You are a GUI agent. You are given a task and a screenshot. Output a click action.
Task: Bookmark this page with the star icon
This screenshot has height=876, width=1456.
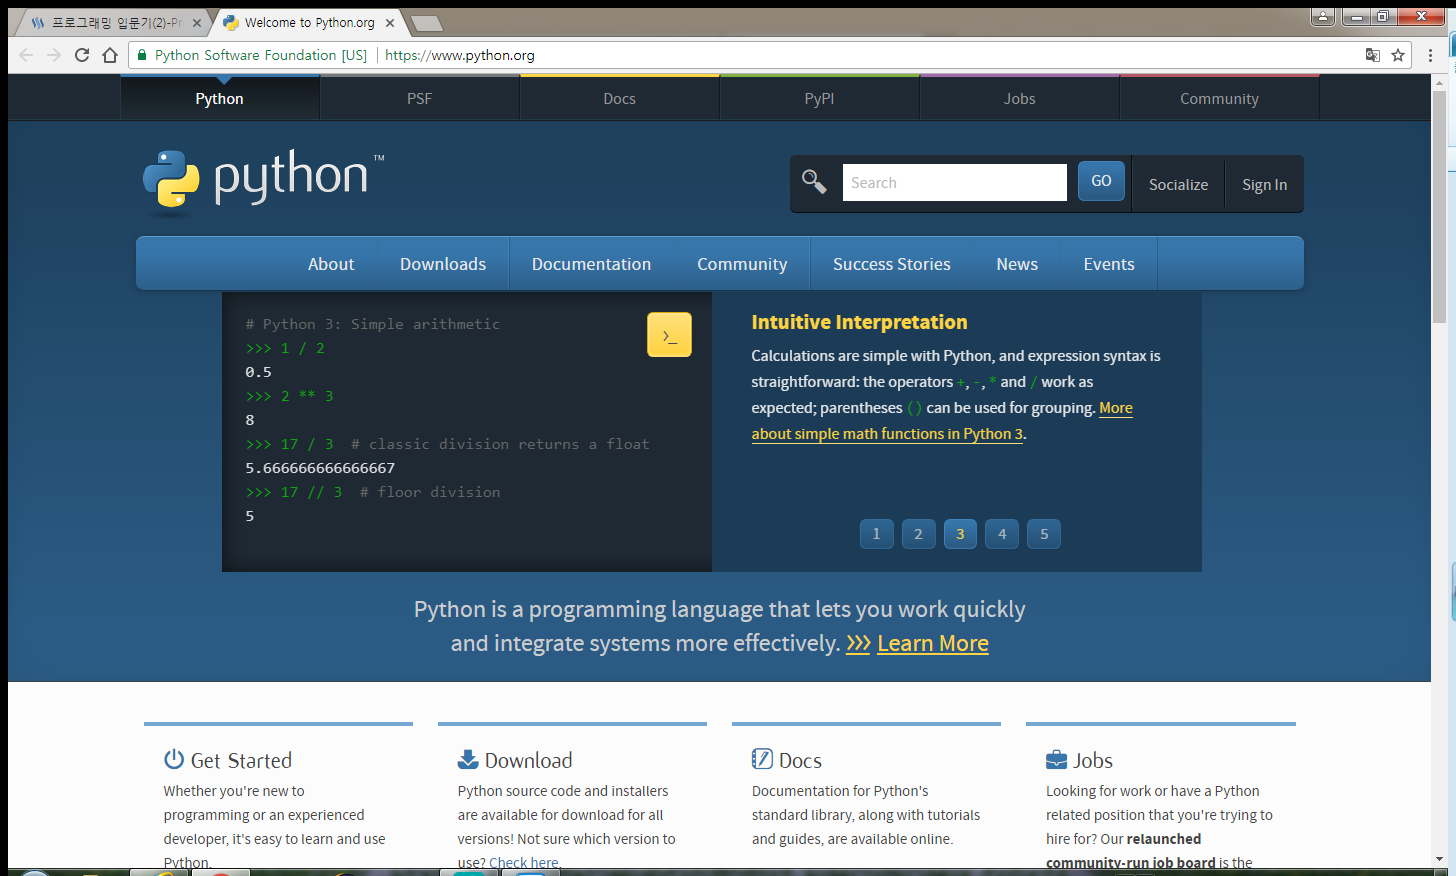click(1398, 55)
